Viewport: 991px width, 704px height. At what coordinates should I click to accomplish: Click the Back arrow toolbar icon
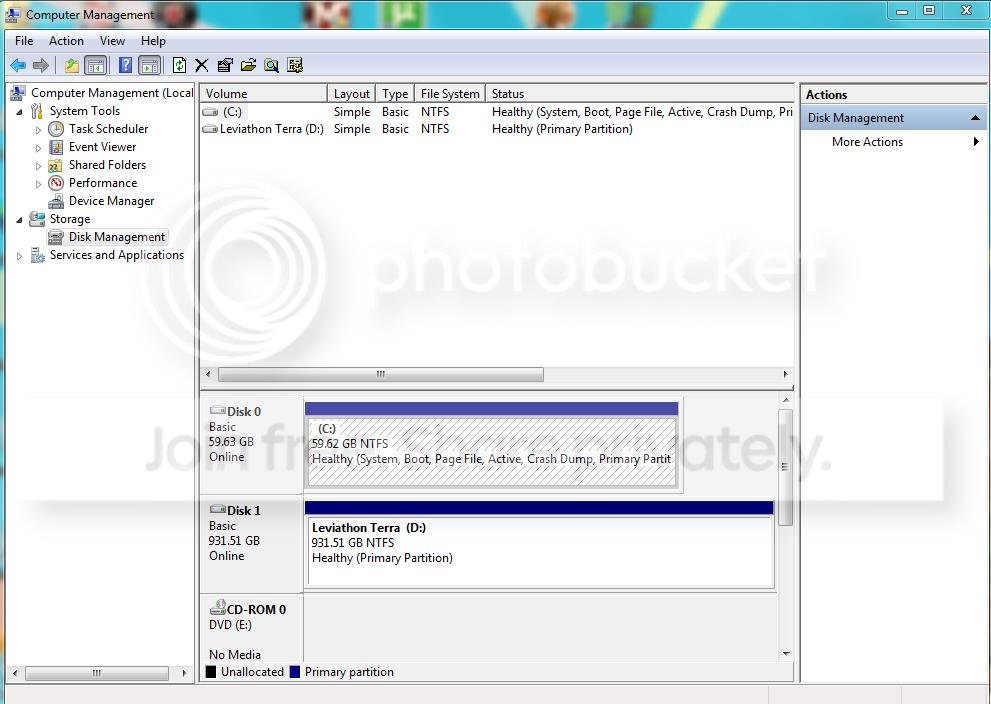tap(18, 65)
